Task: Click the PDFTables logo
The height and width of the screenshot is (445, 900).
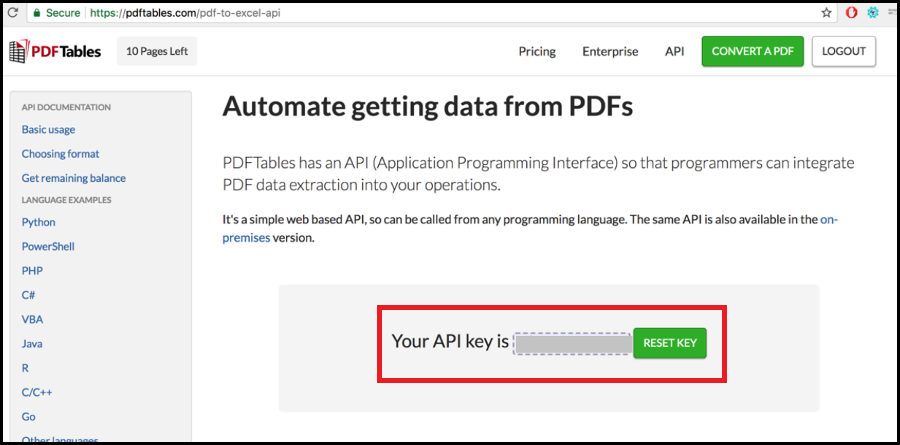Action: point(56,51)
